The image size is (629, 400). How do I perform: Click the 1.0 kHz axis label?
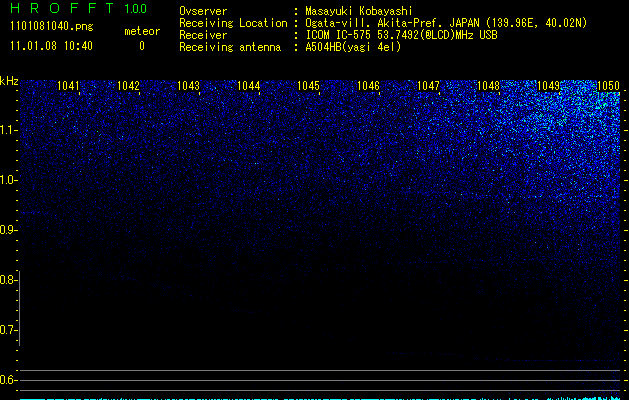(x=8, y=181)
